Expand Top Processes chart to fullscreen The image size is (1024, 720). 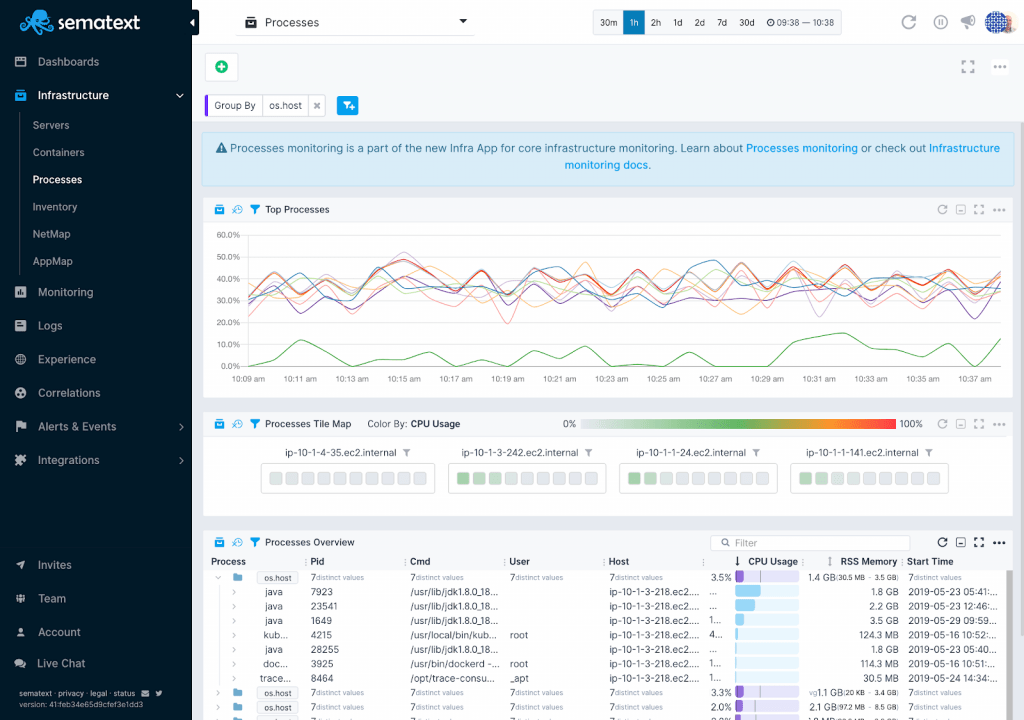[x=980, y=209]
